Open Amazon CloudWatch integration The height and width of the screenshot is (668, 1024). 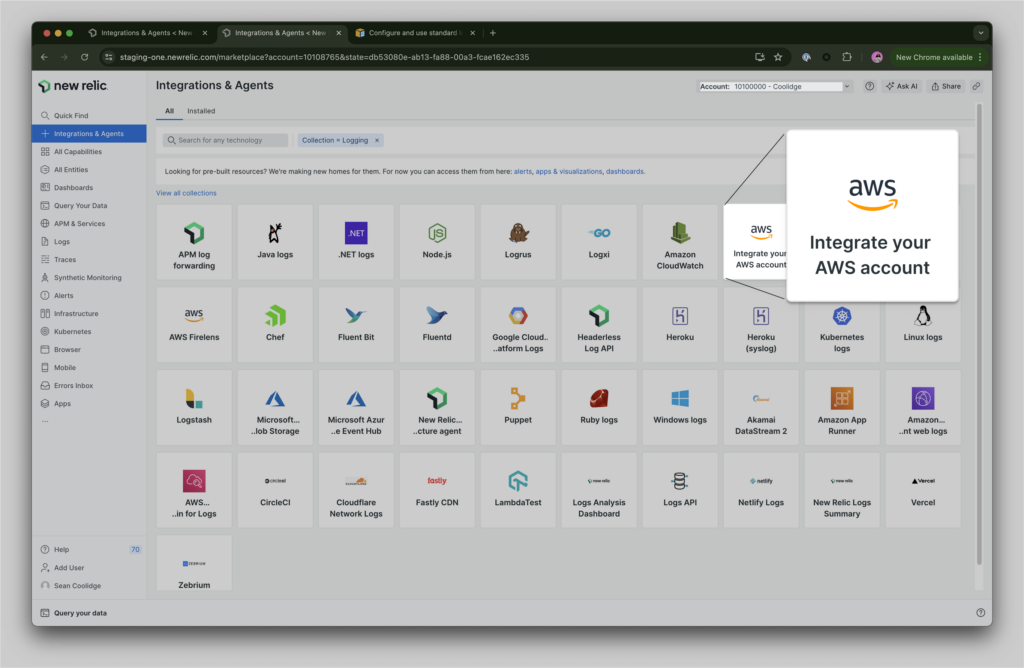(x=680, y=242)
